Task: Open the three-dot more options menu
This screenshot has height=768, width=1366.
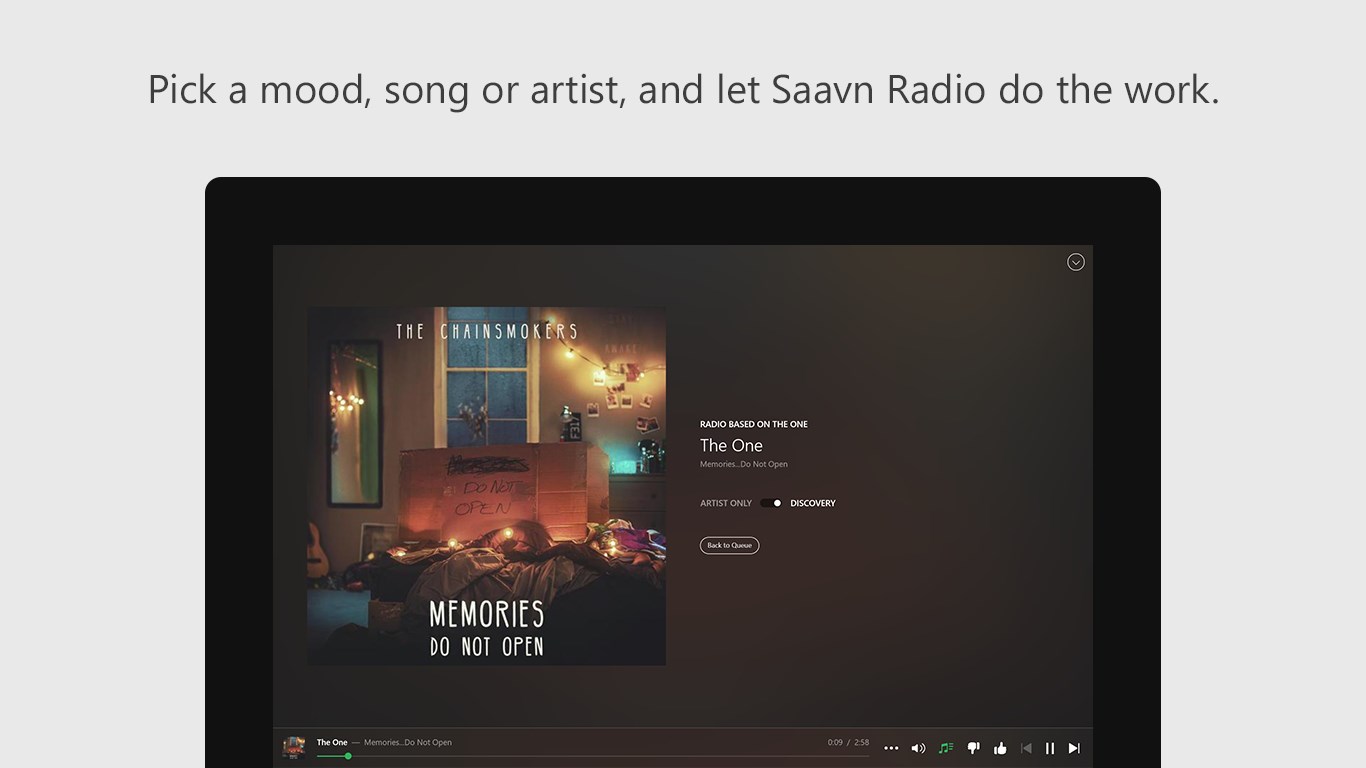Action: point(891,748)
